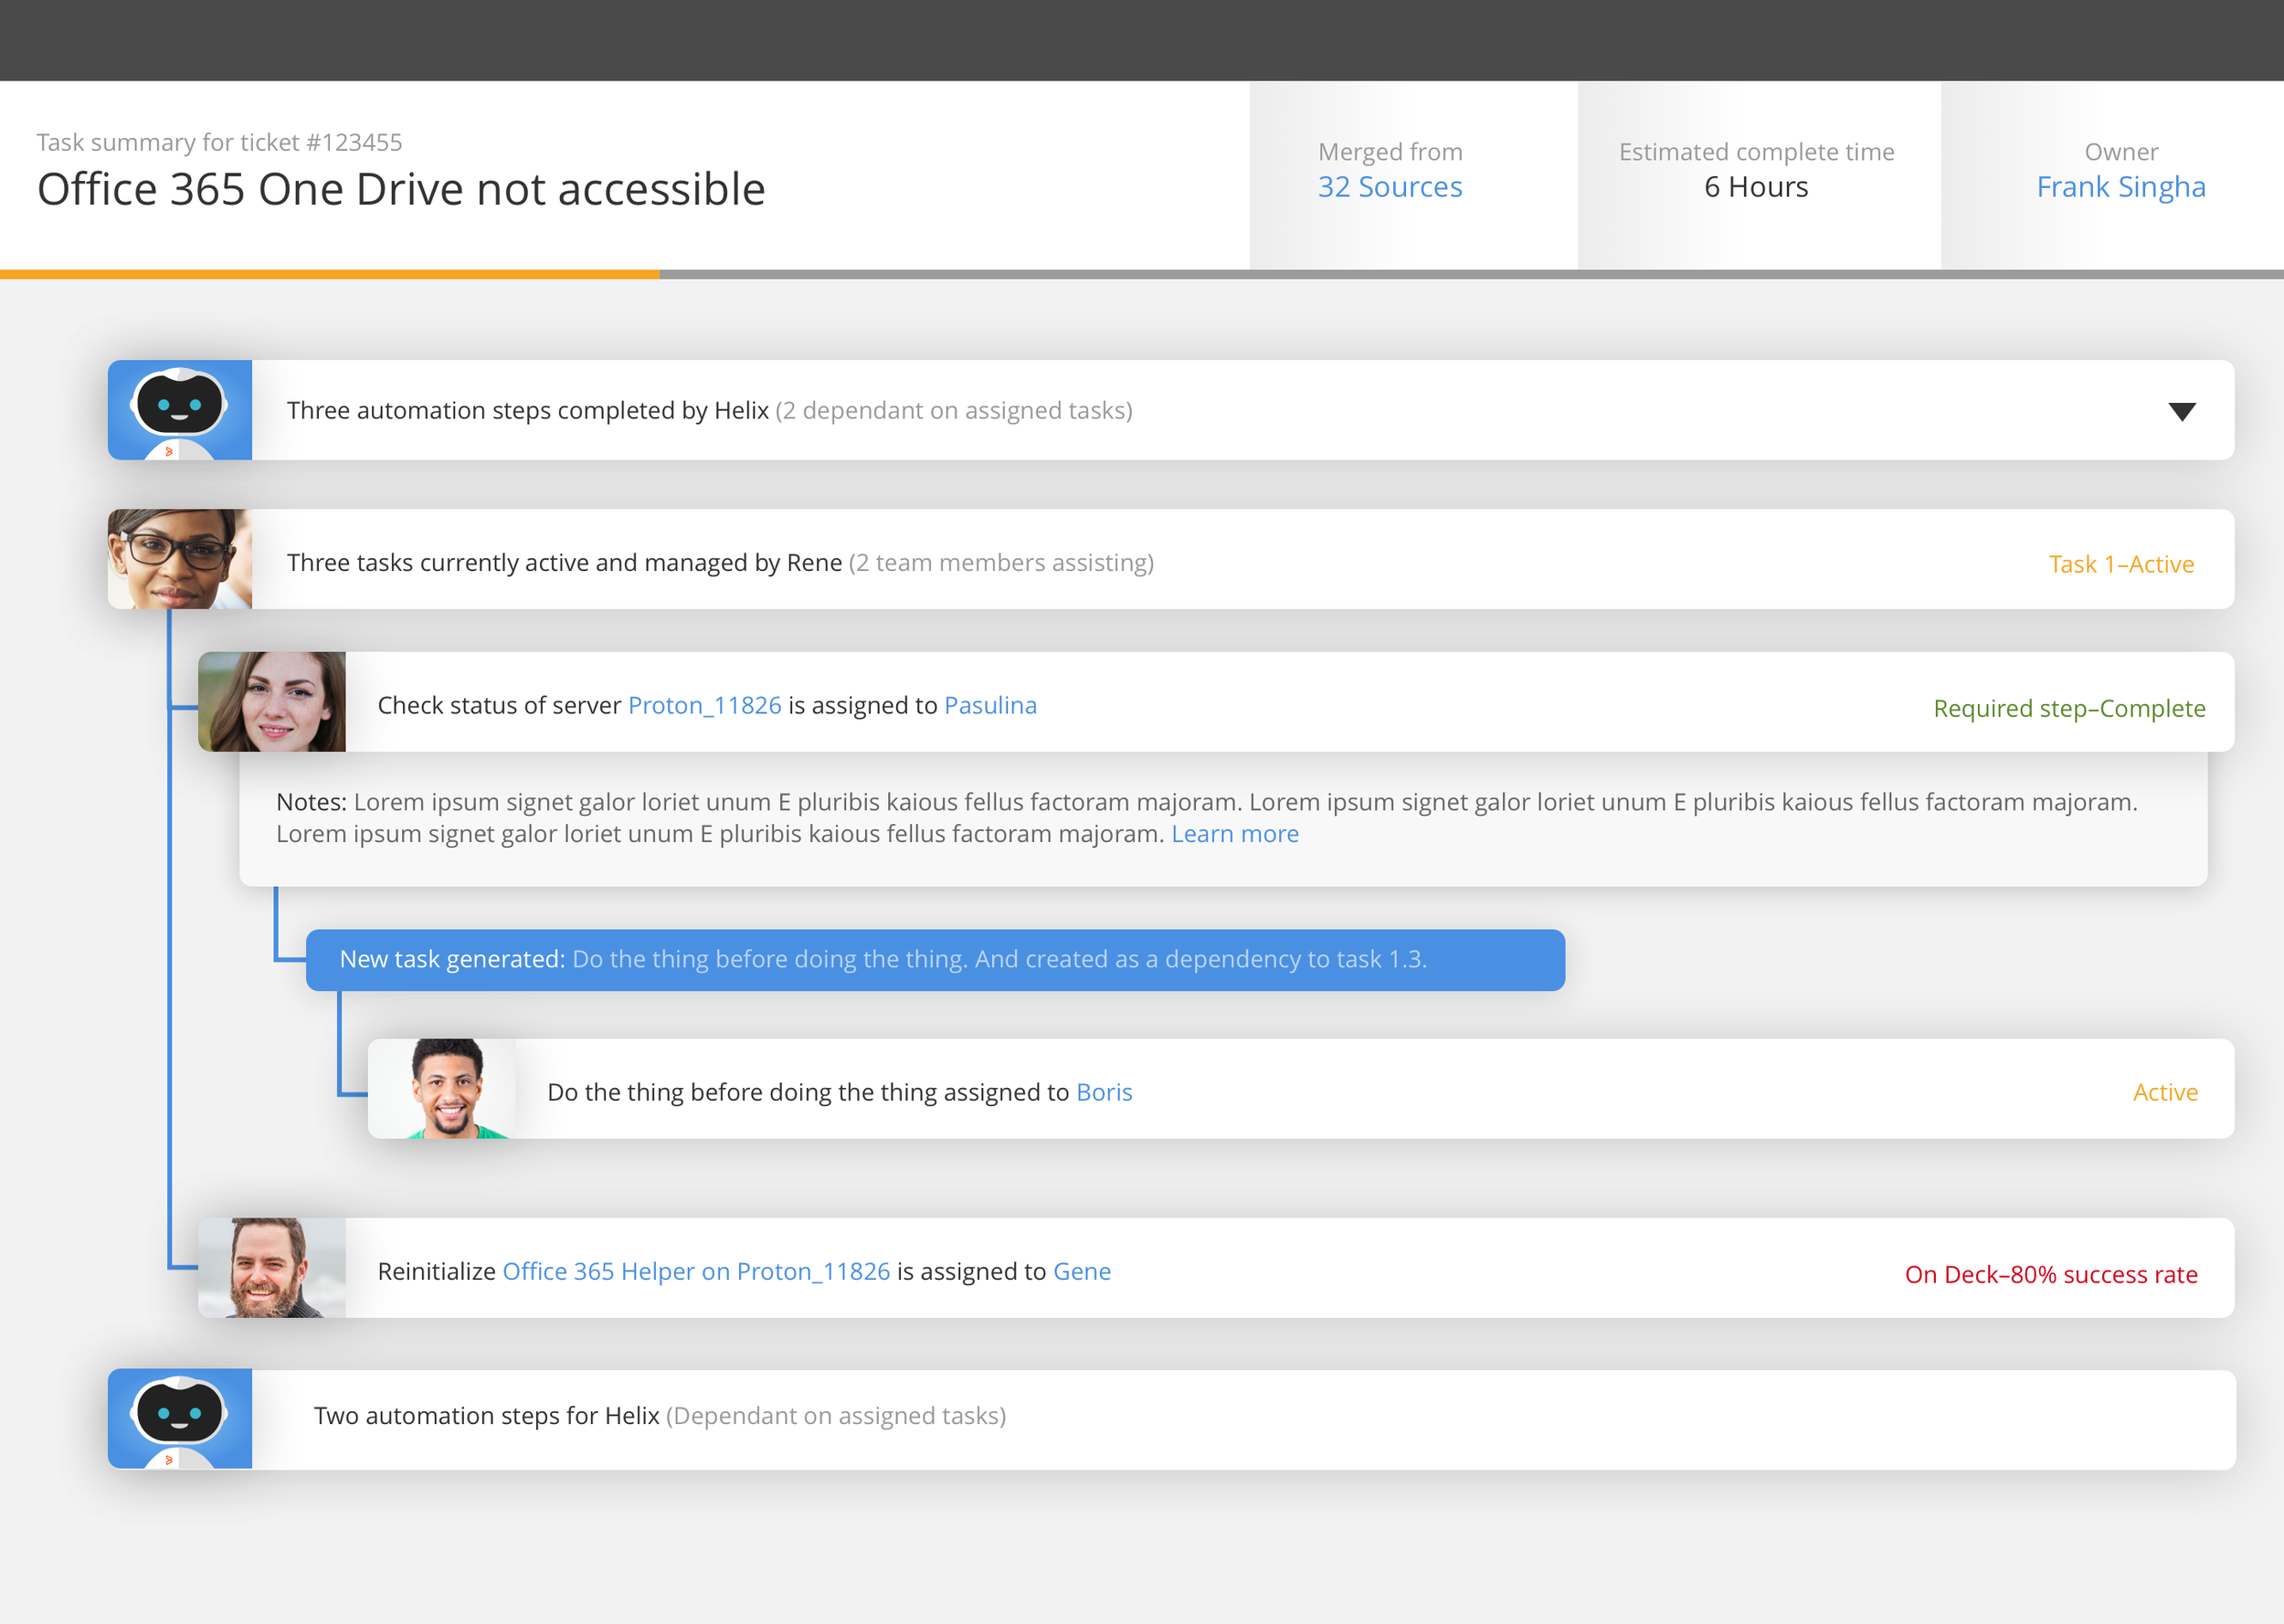Open the 32 Sources link
2284x1624 pixels.
tap(1389, 187)
